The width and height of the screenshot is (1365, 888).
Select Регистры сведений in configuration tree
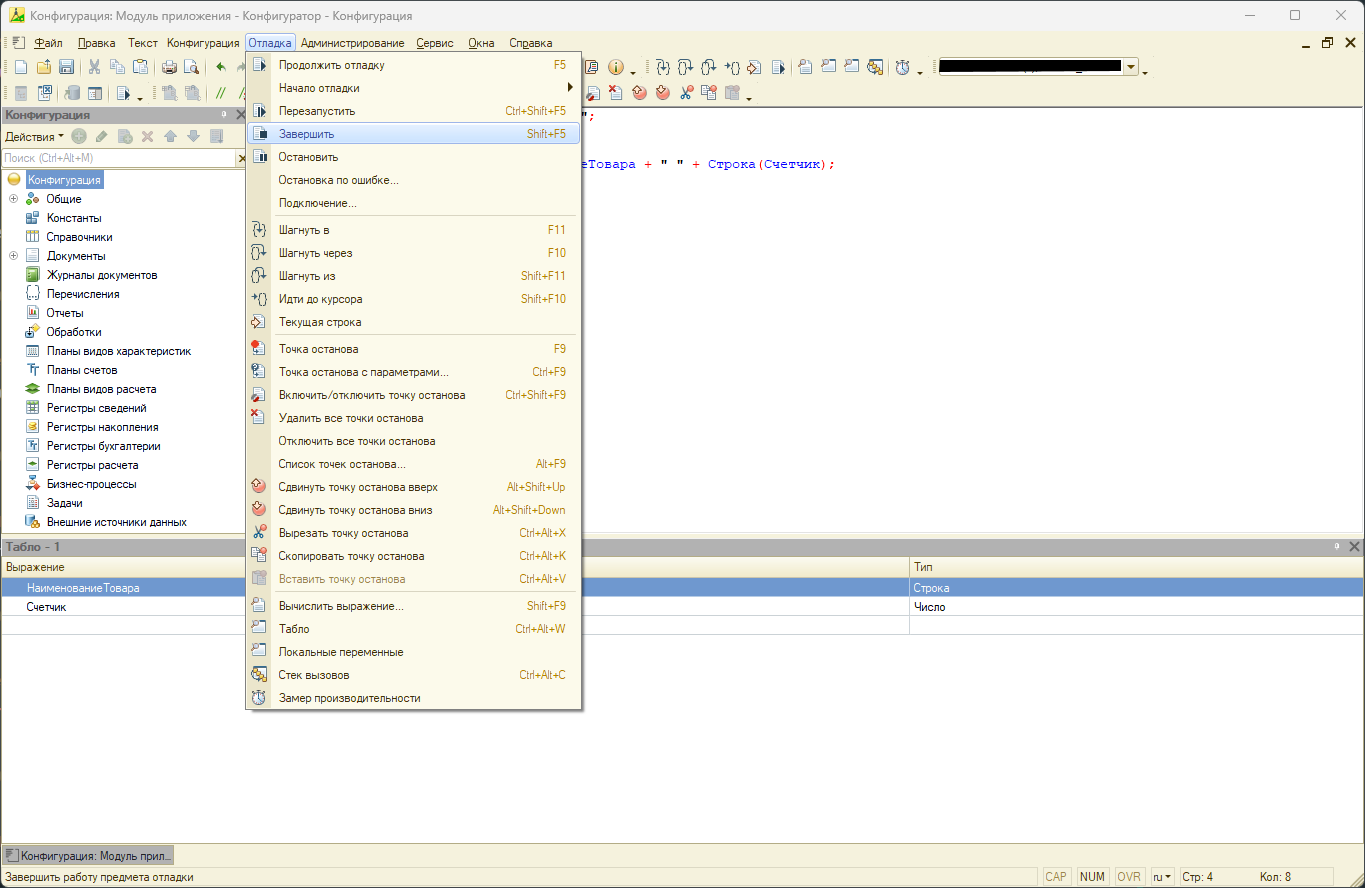click(96, 408)
